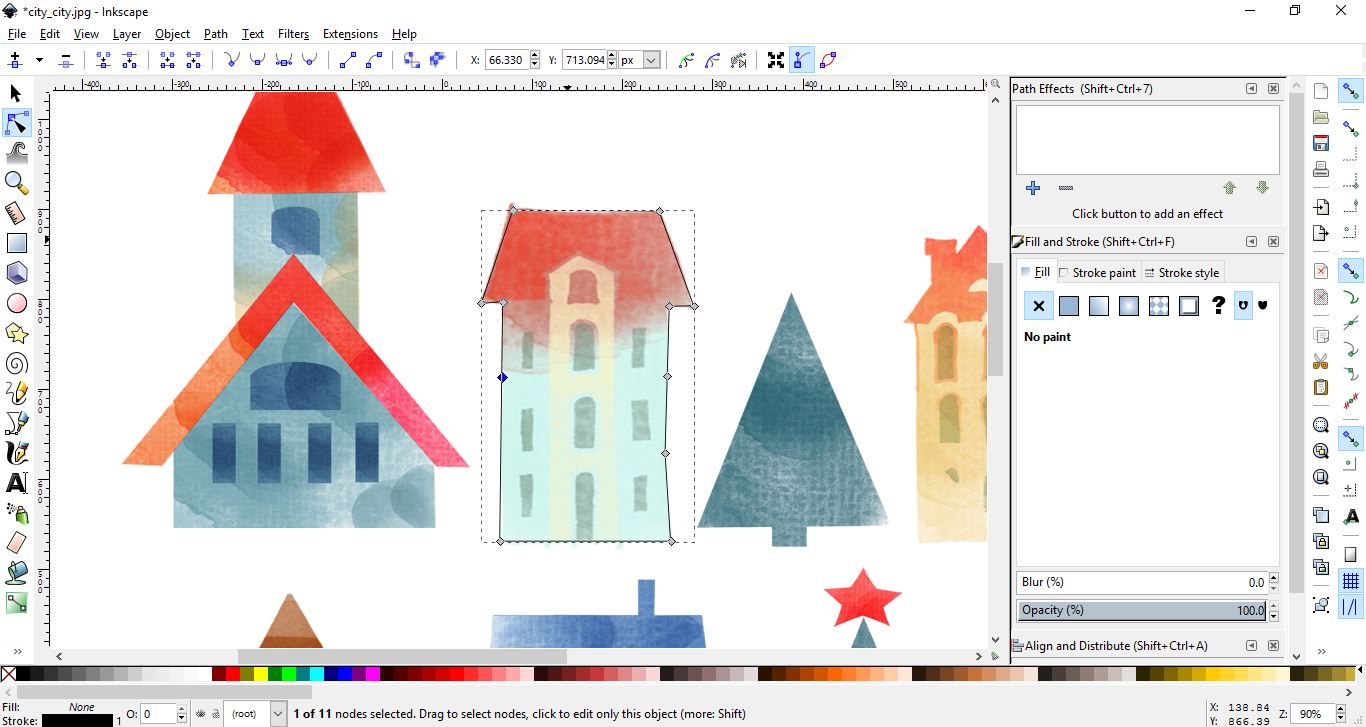Select the 3D Box tool

pyautogui.click(x=16, y=273)
